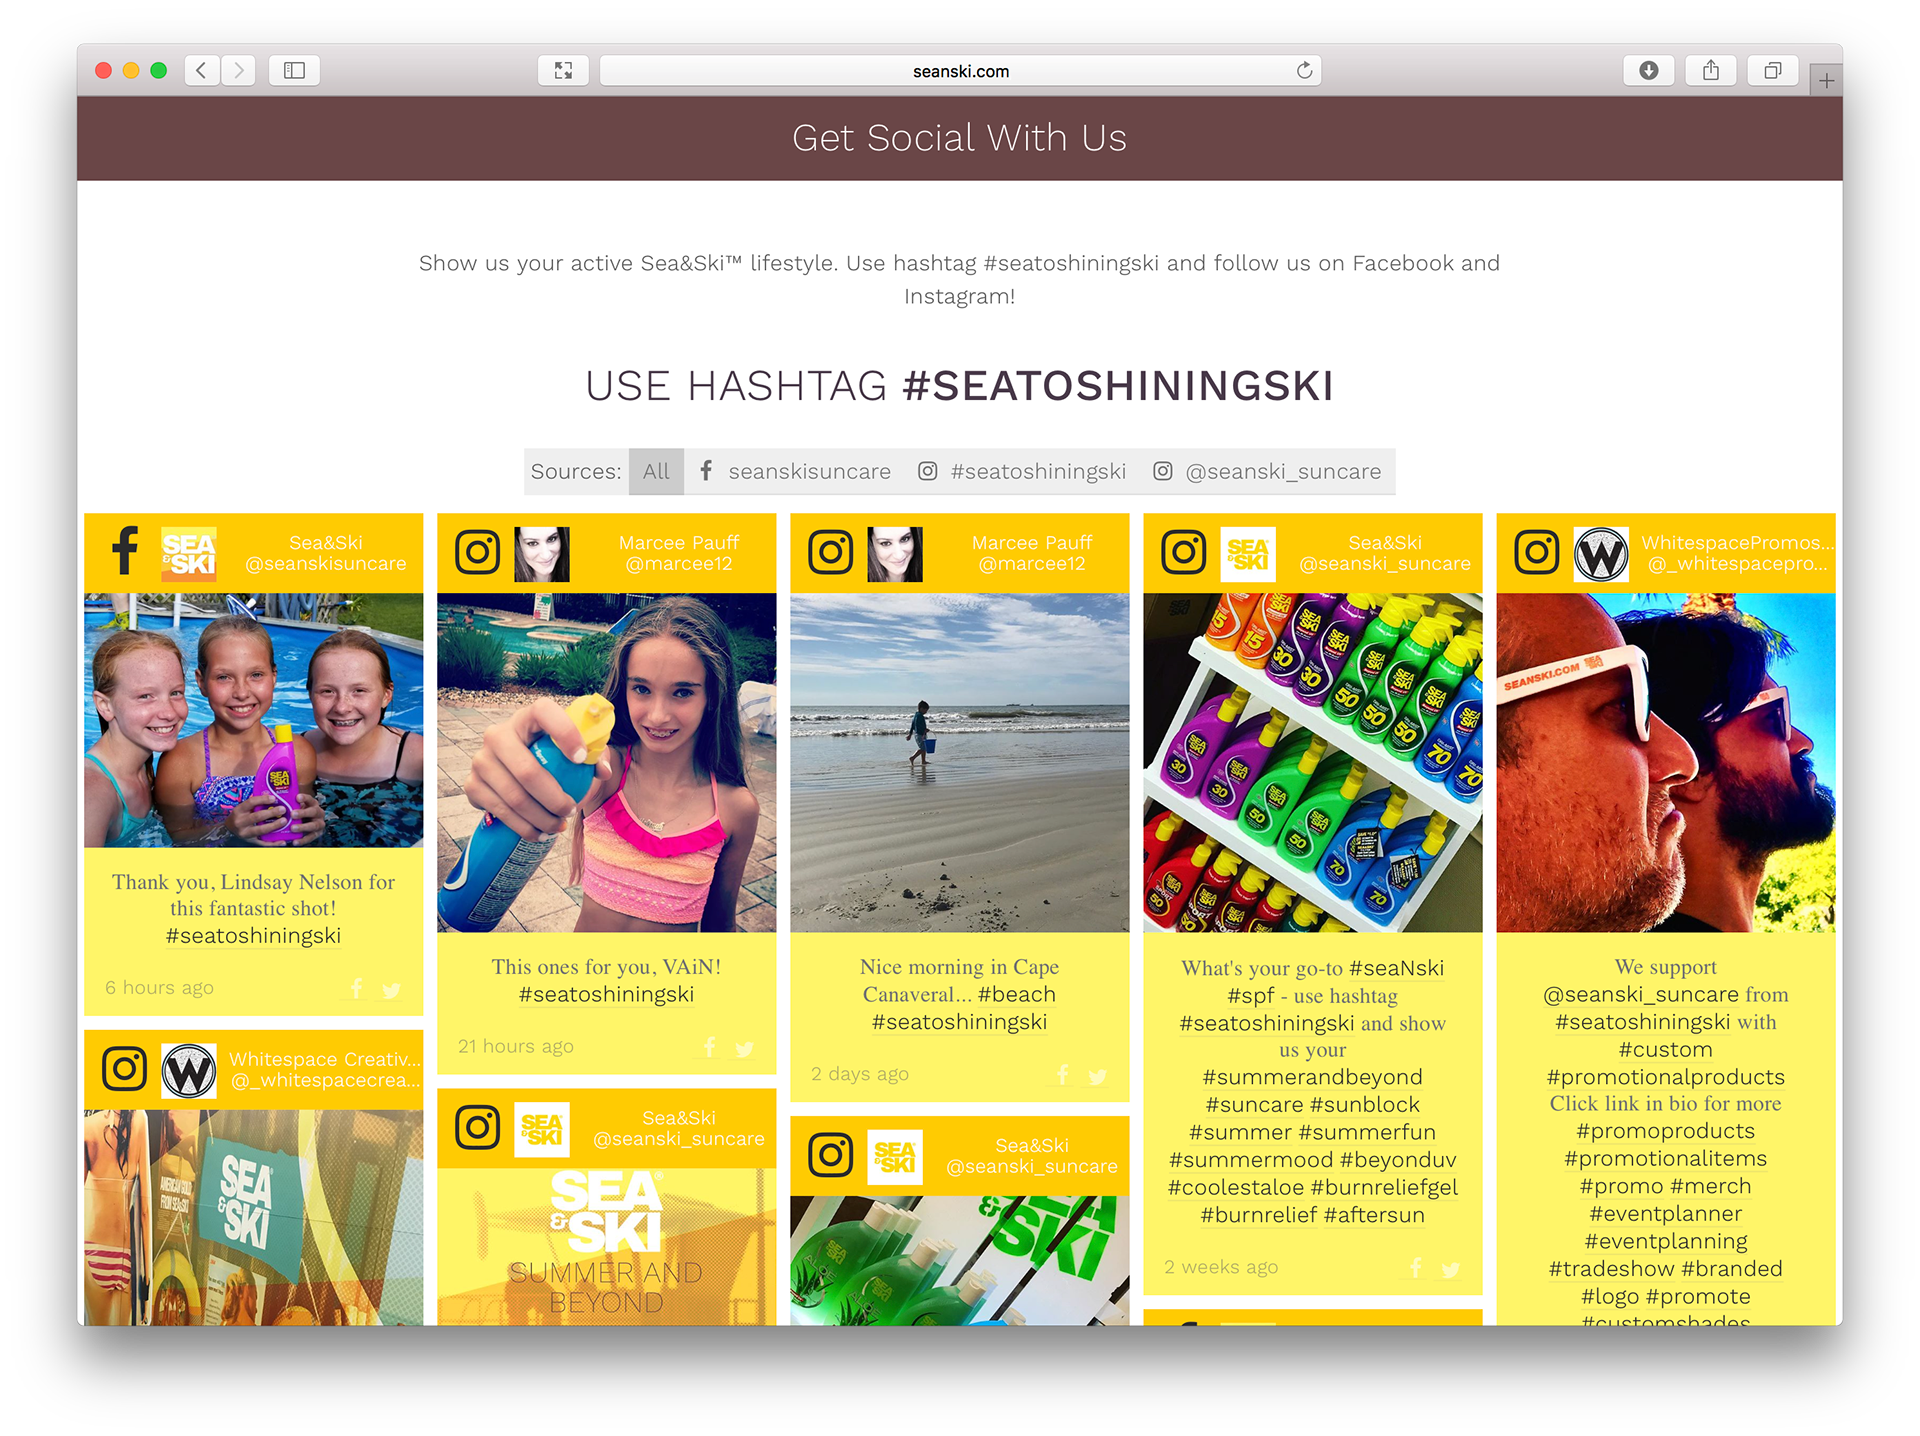Click the Facebook icon on Sea&Ski post
This screenshot has height=1436, width=1920.
pos(125,552)
